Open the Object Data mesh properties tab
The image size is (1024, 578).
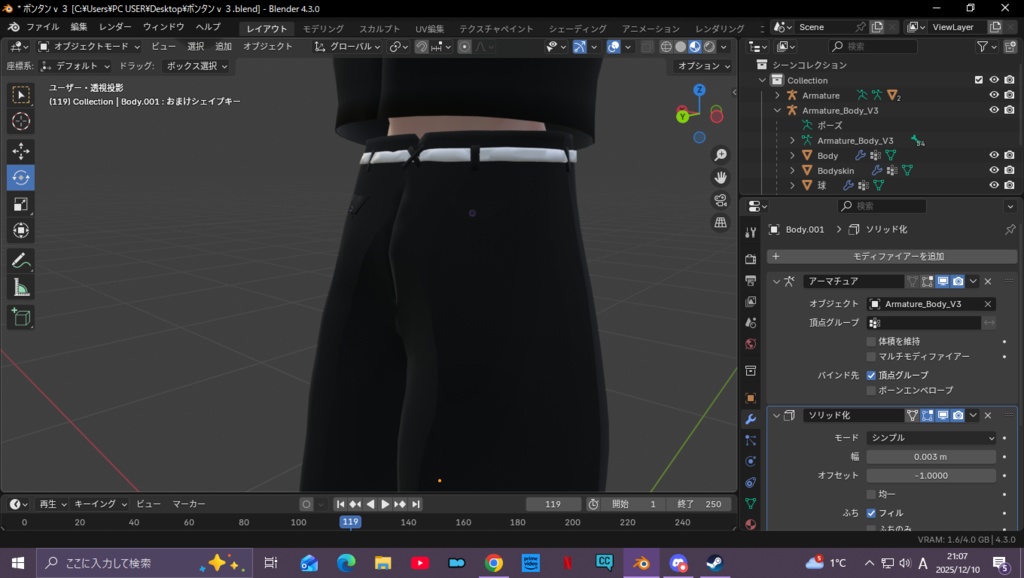pyautogui.click(x=750, y=504)
